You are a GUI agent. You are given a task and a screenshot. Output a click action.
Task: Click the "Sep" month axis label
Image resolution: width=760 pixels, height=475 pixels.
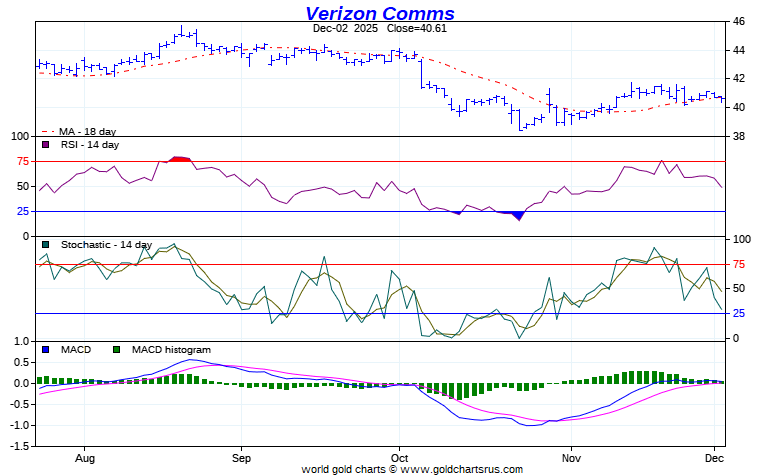(241, 458)
